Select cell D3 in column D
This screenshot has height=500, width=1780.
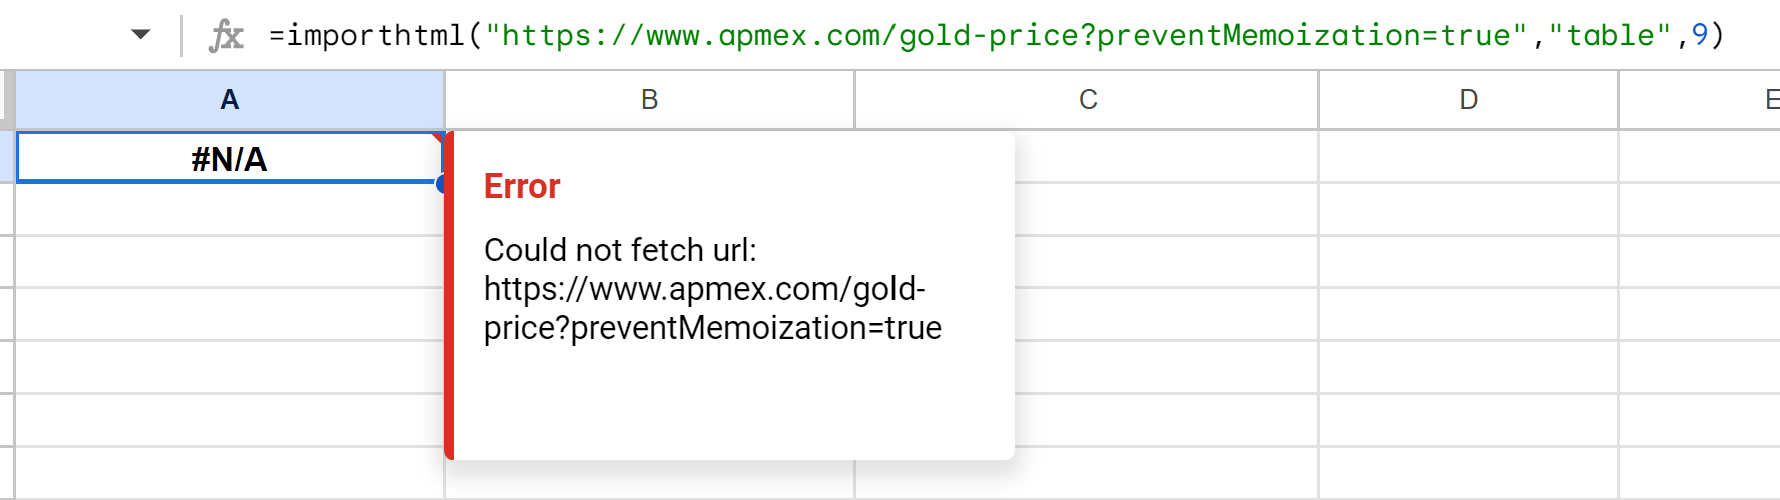[1468, 262]
